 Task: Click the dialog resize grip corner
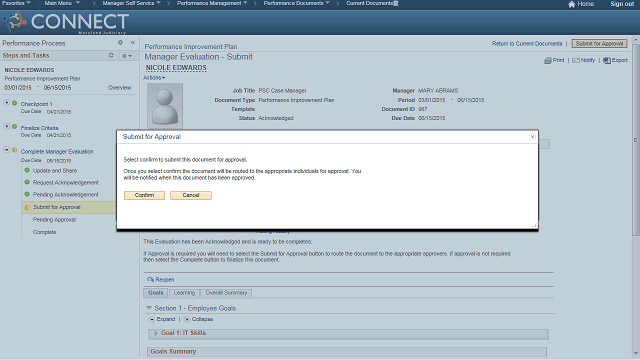[535, 225]
